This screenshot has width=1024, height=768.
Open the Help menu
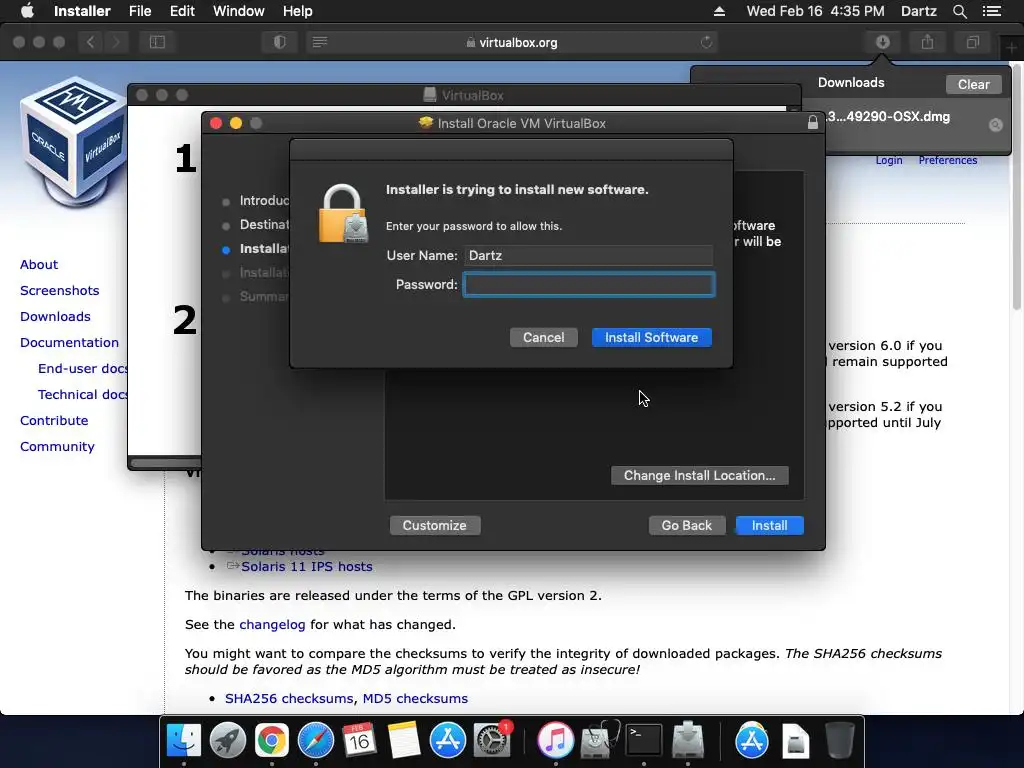click(297, 11)
